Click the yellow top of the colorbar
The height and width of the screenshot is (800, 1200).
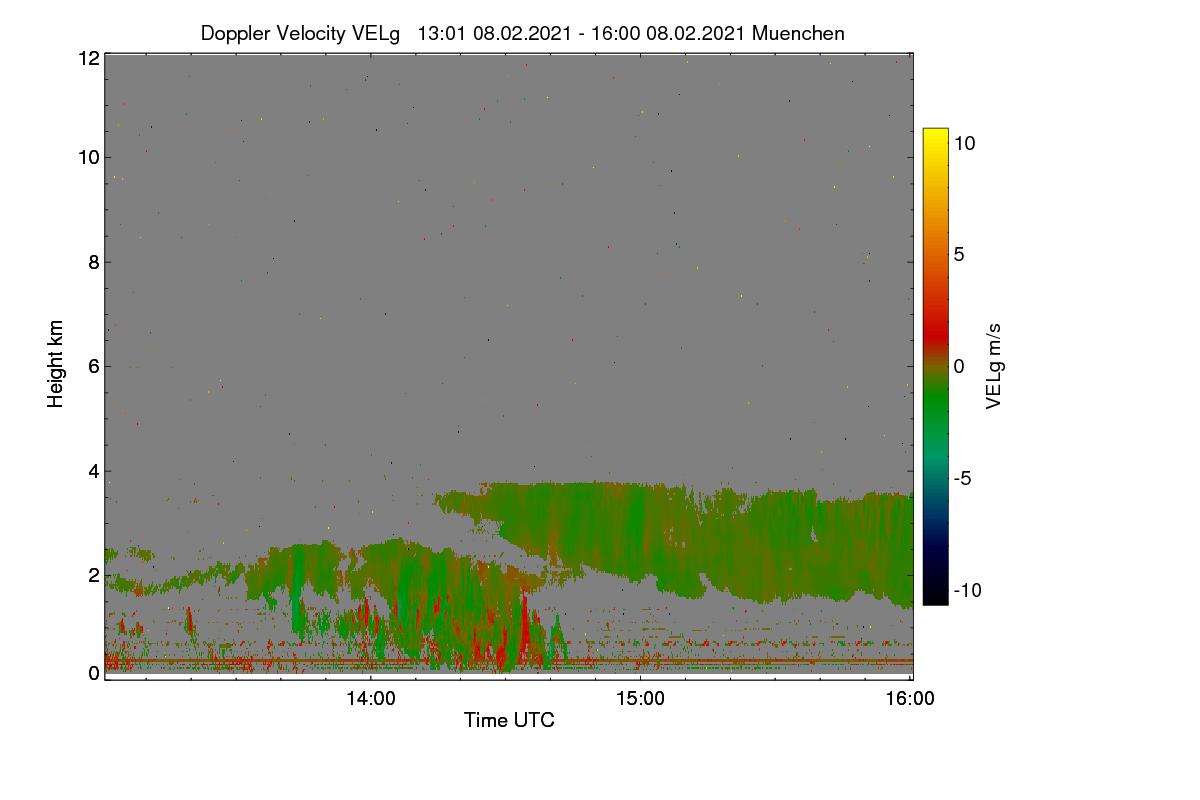pos(935,138)
